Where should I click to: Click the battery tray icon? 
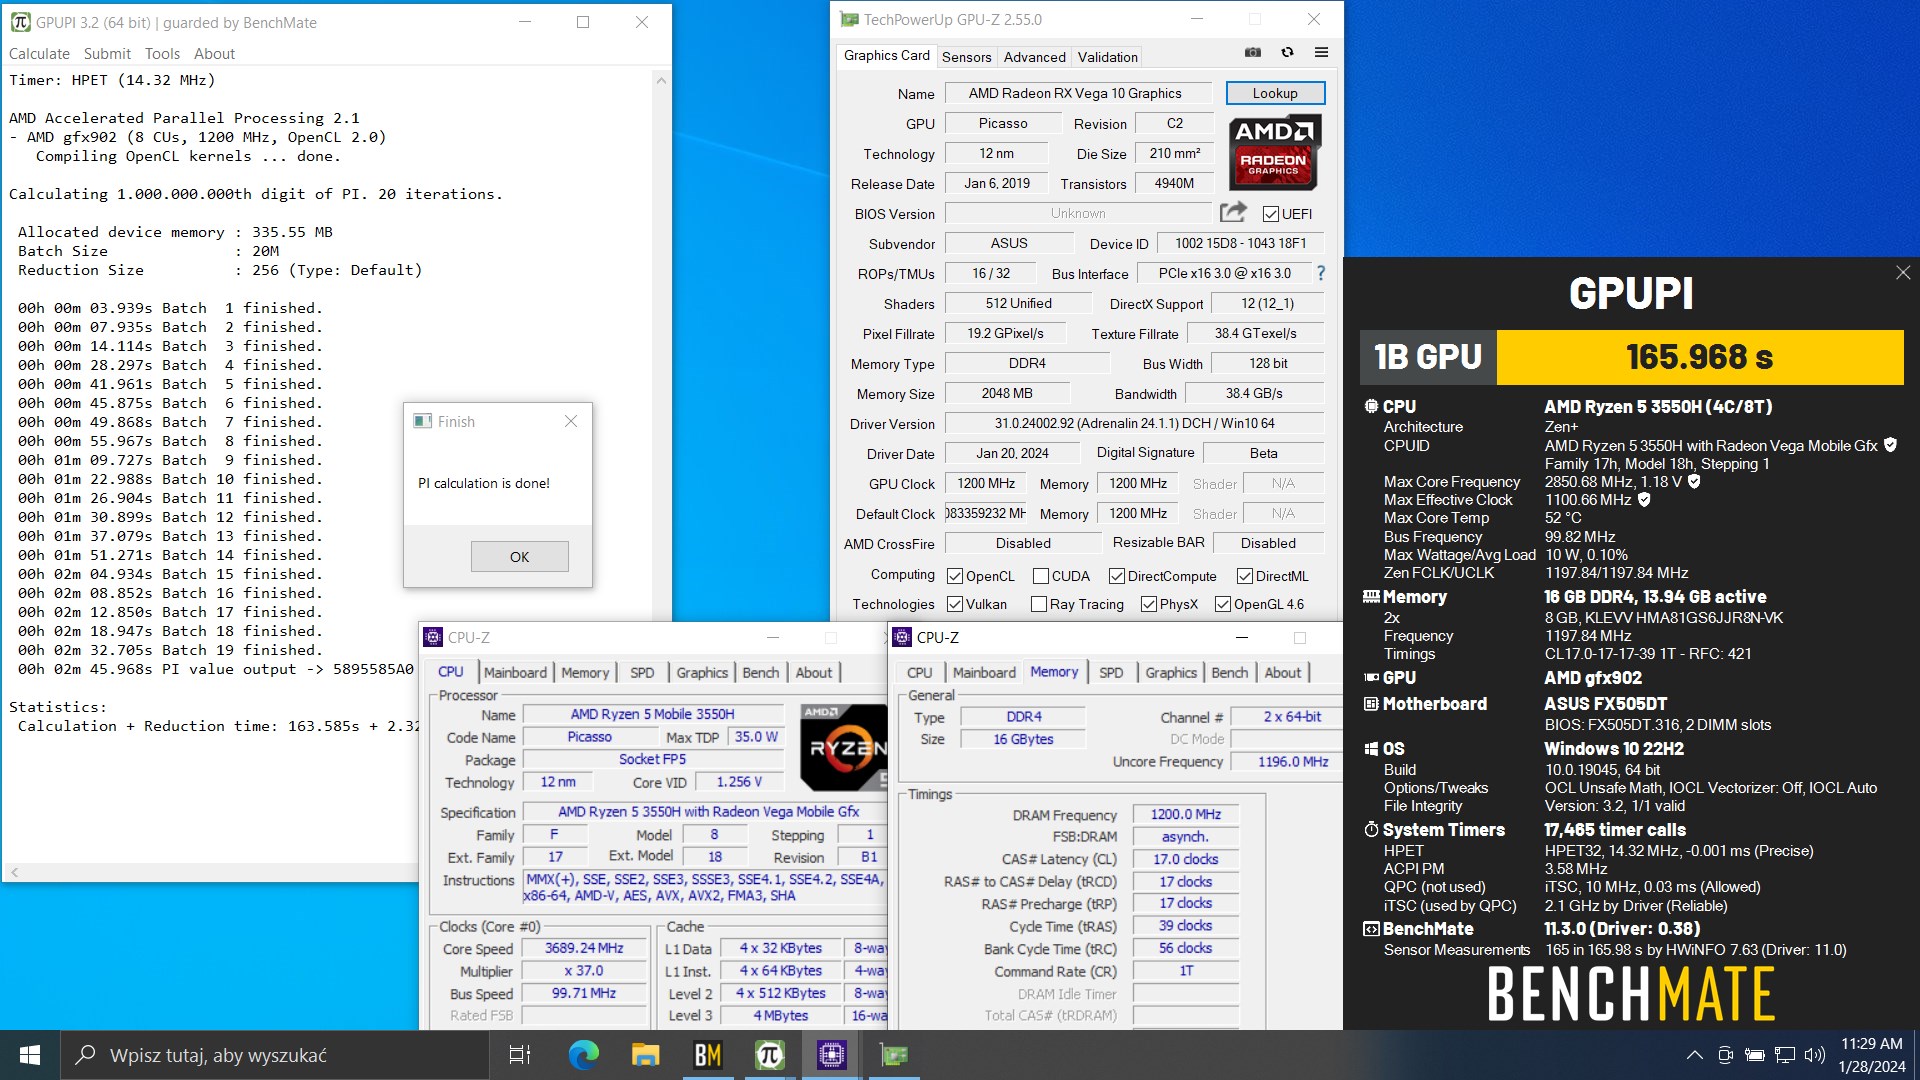(x=1754, y=1055)
